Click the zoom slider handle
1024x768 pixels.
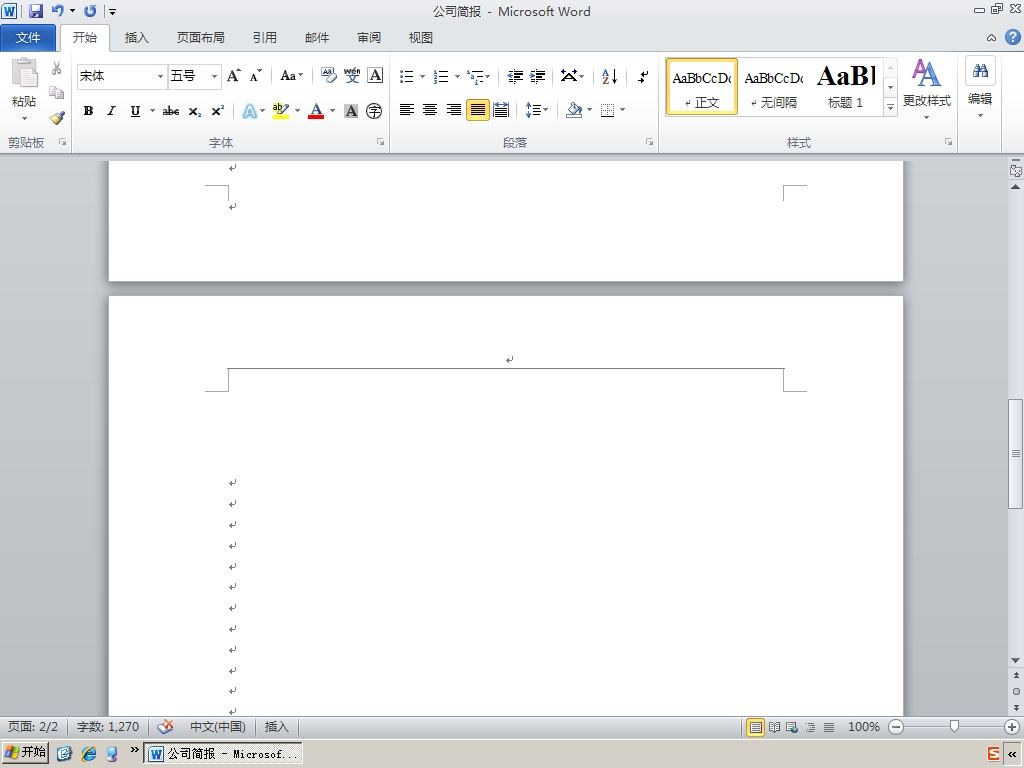pyautogui.click(x=954, y=726)
